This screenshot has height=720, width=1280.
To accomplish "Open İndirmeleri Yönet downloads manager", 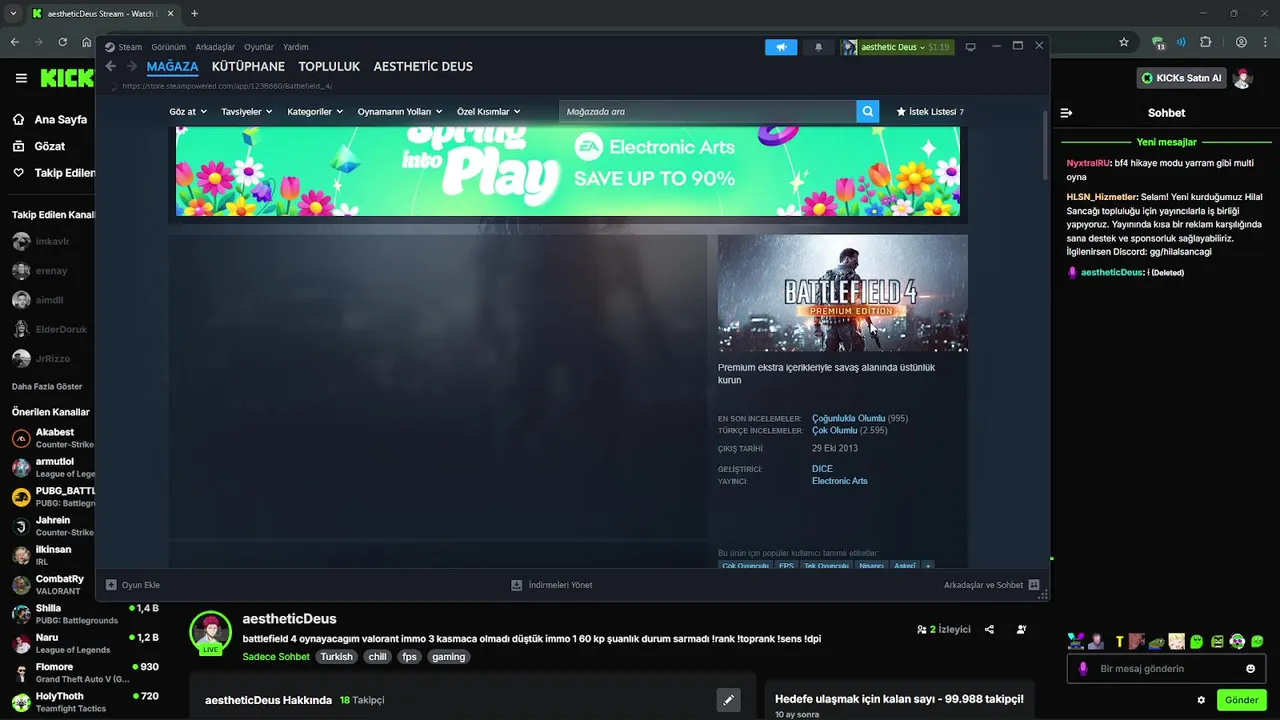I will 552,585.
